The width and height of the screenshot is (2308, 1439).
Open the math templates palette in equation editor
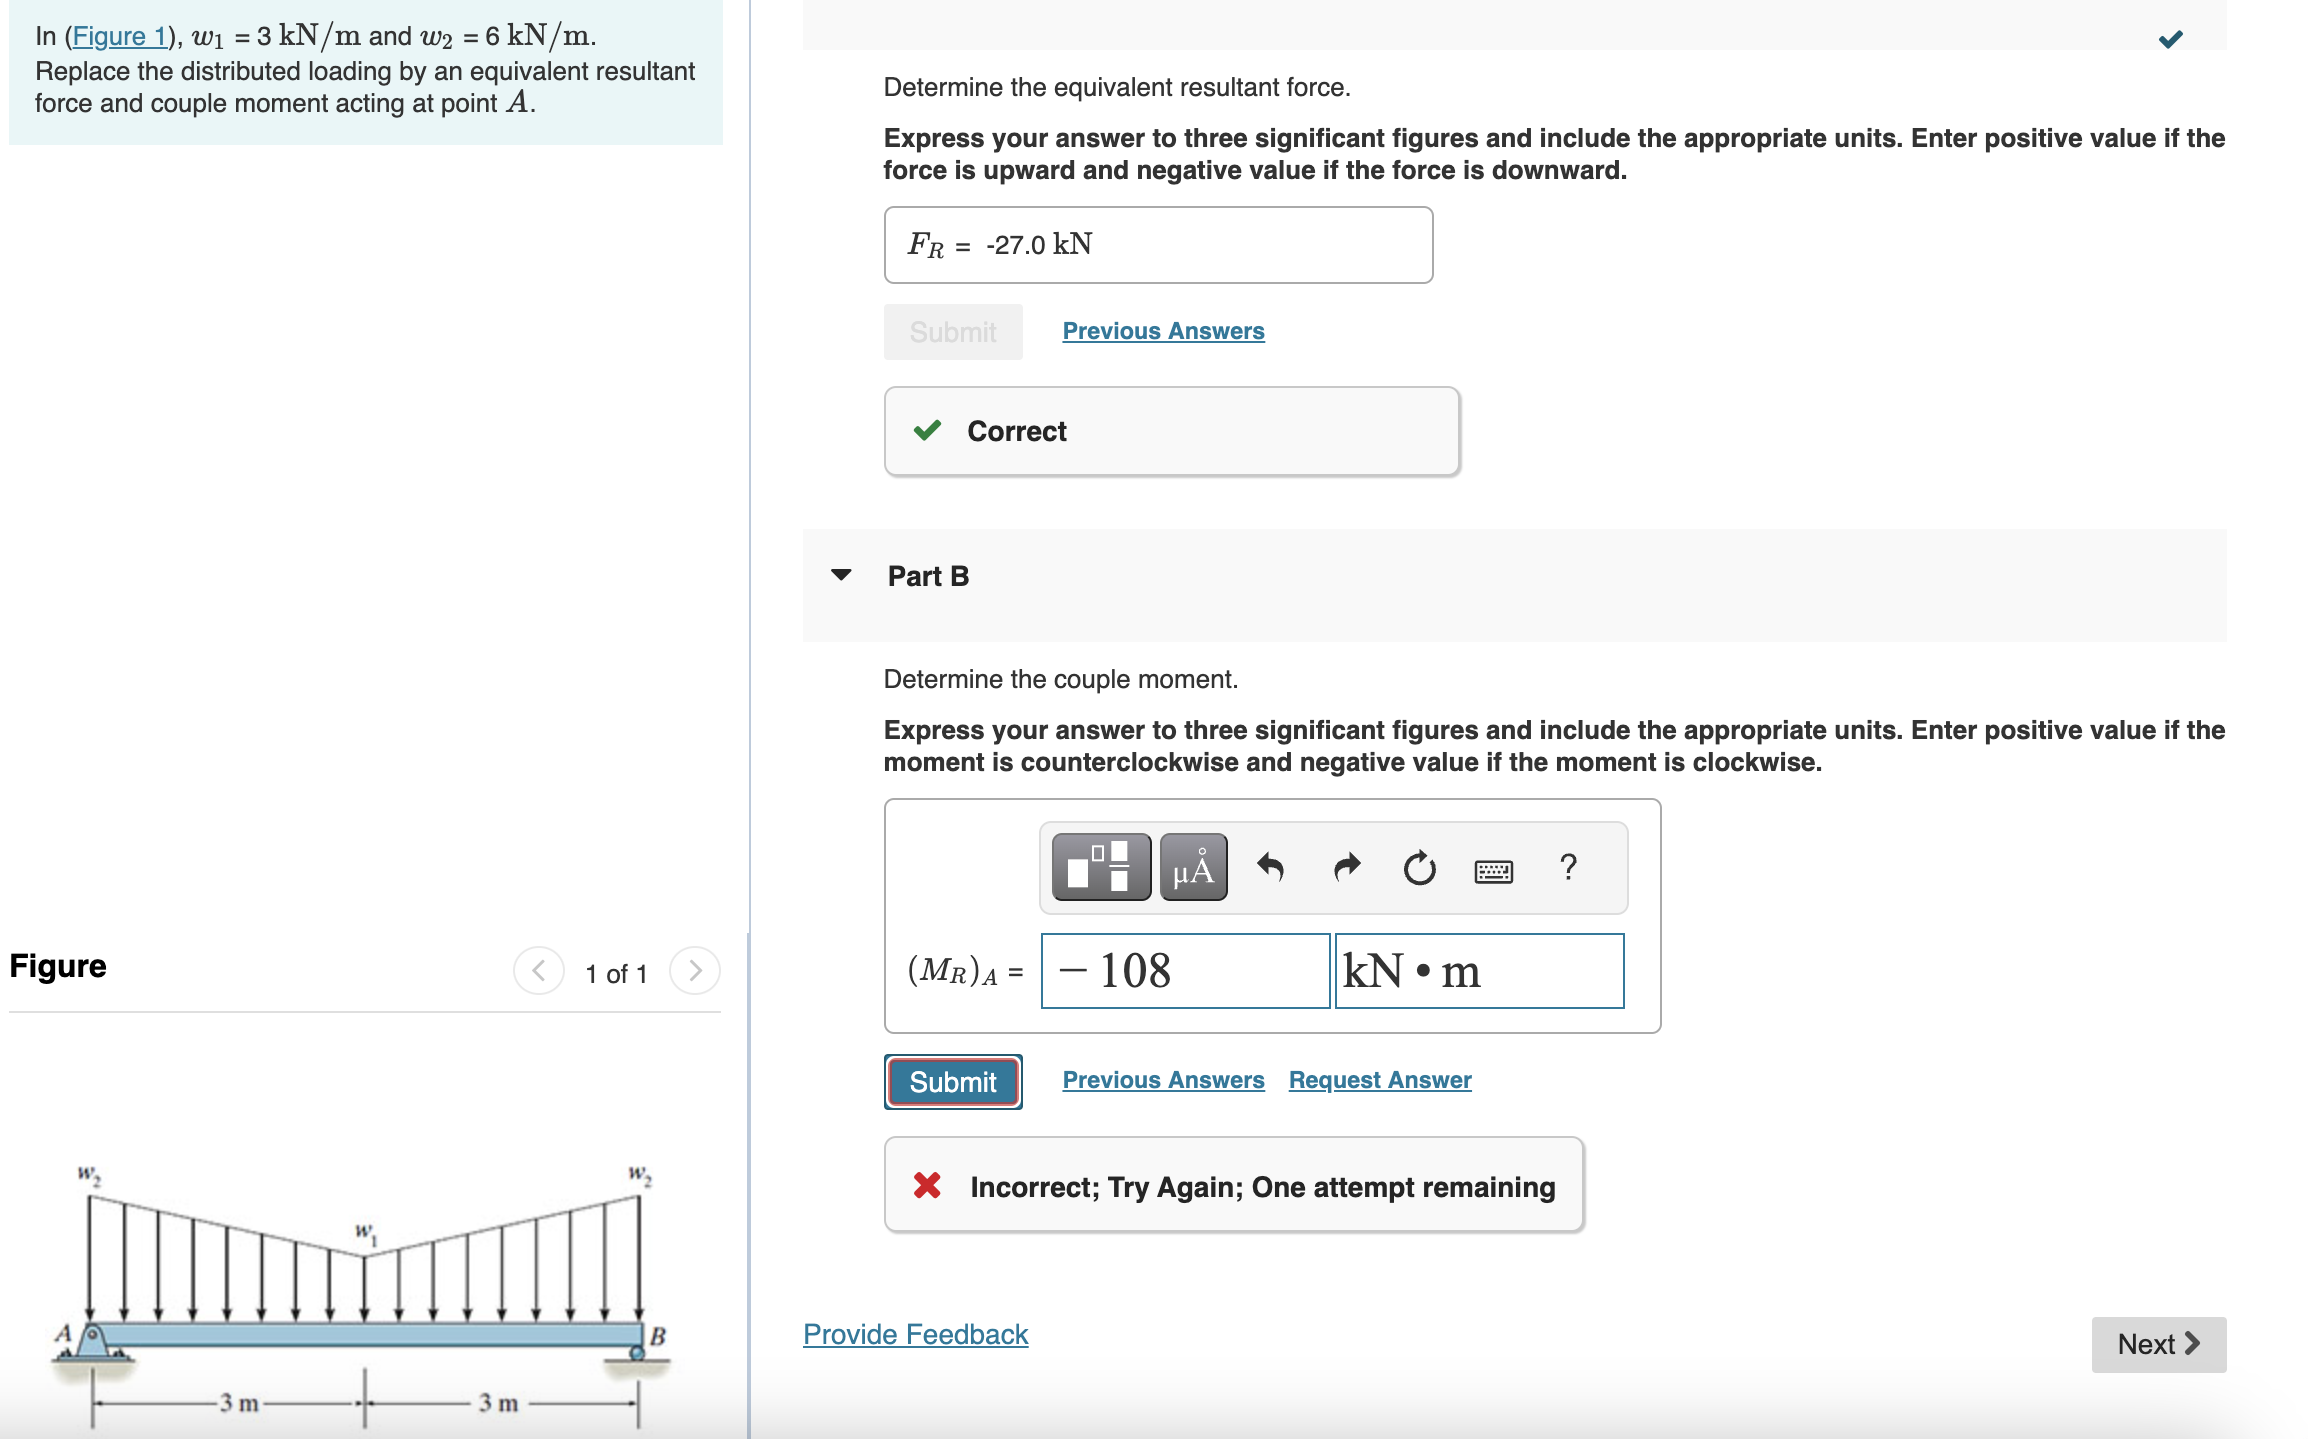[1100, 868]
